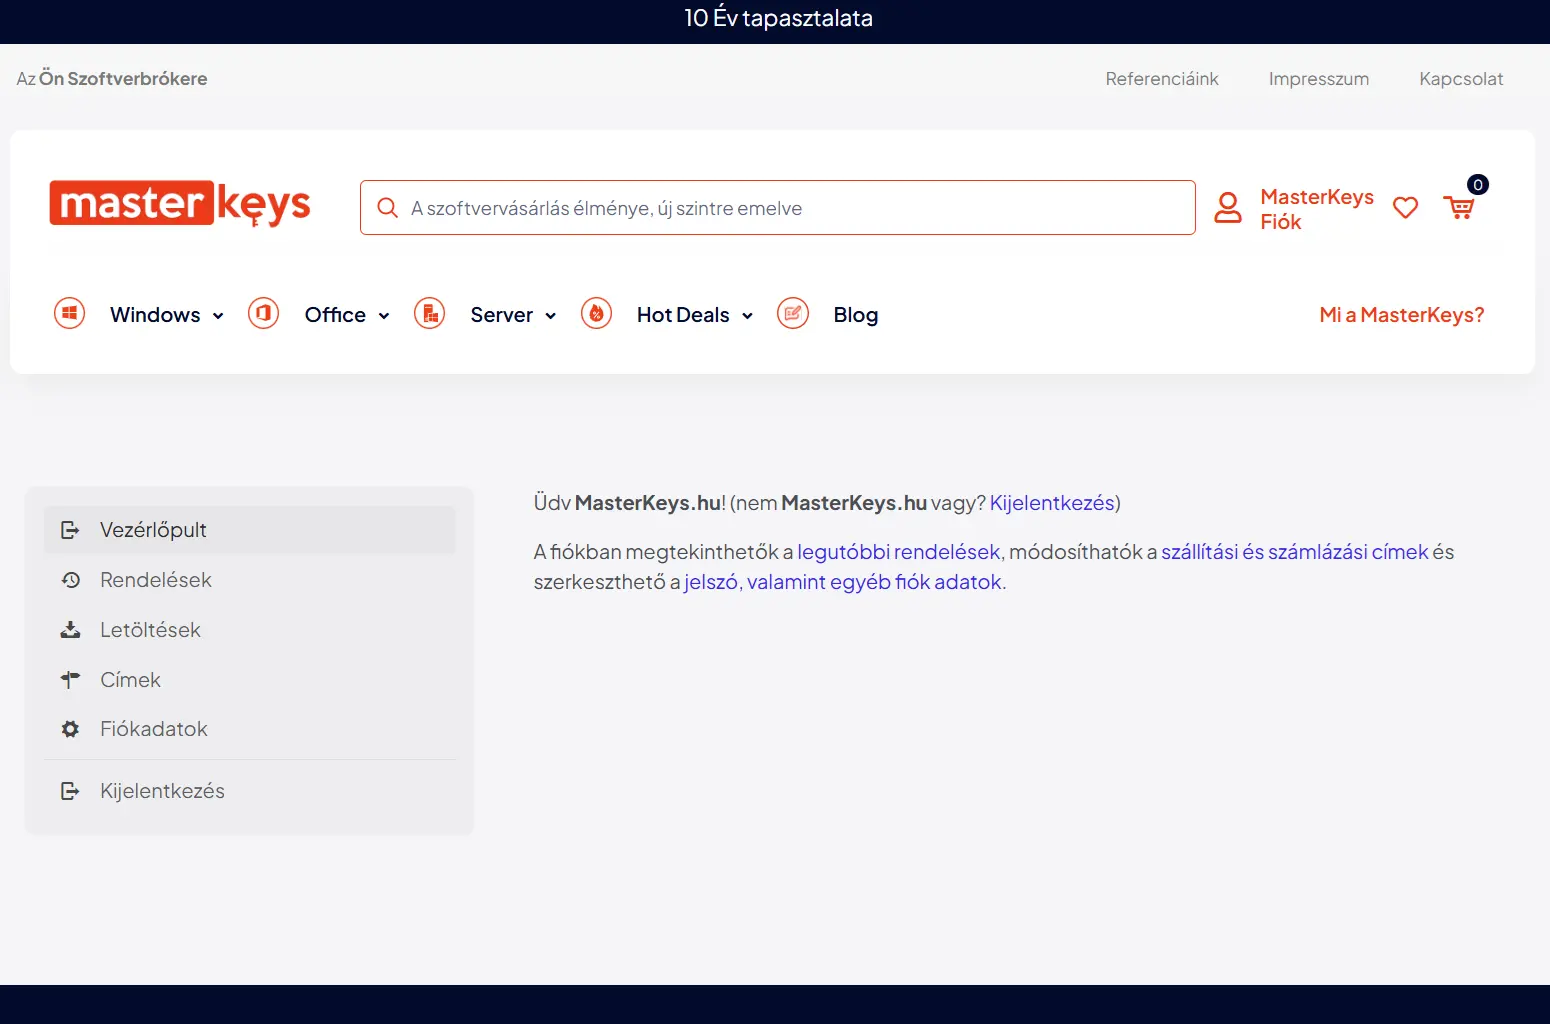
Task: Click the Letöltések download icon
Action: point(70,630)
